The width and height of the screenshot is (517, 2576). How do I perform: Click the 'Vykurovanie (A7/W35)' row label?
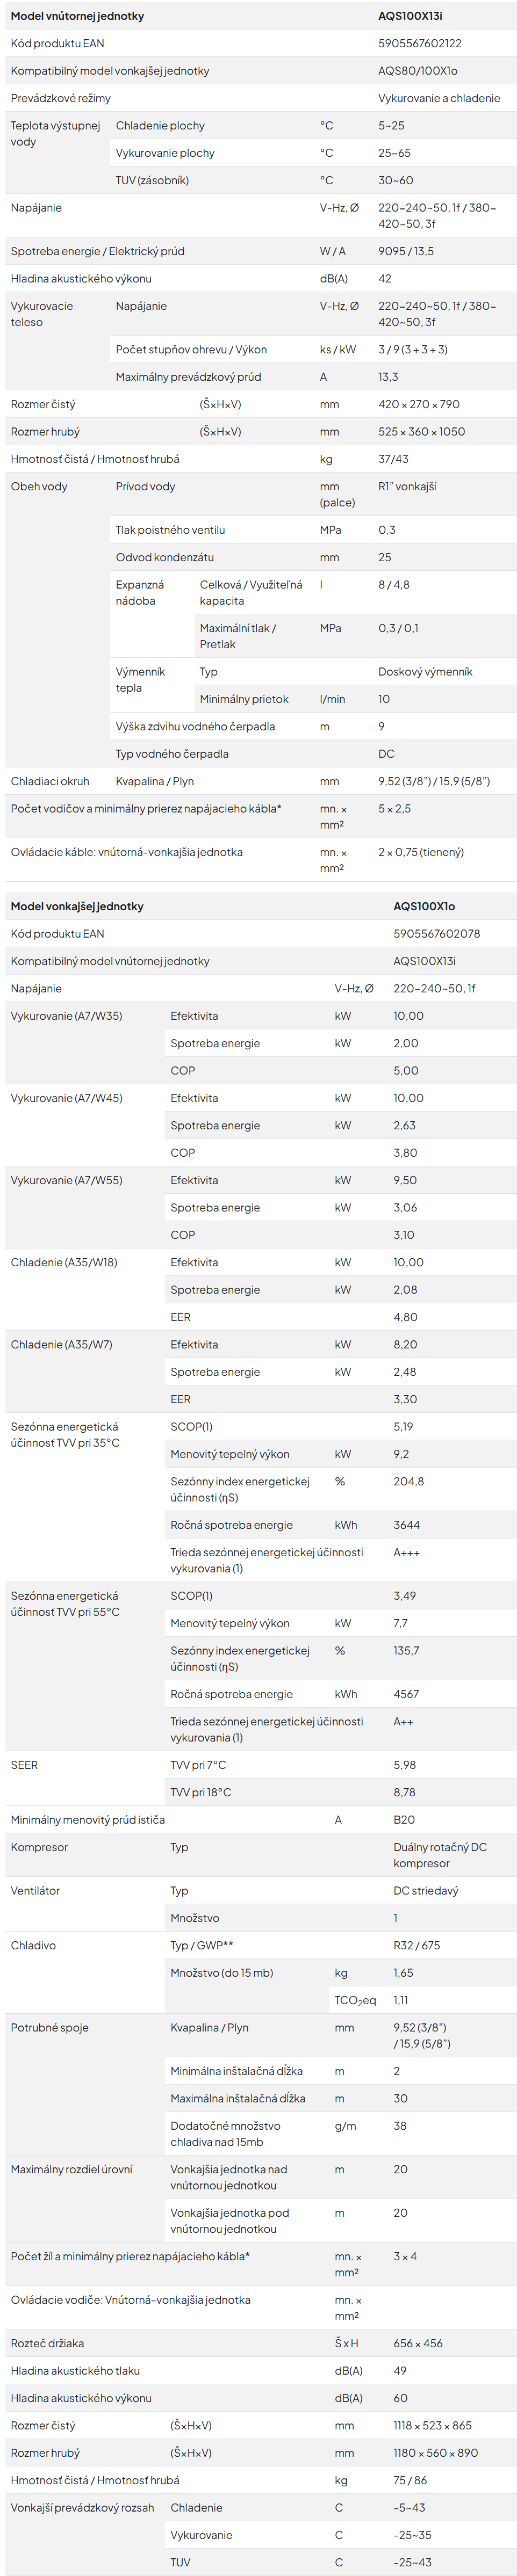[66, 1016]
